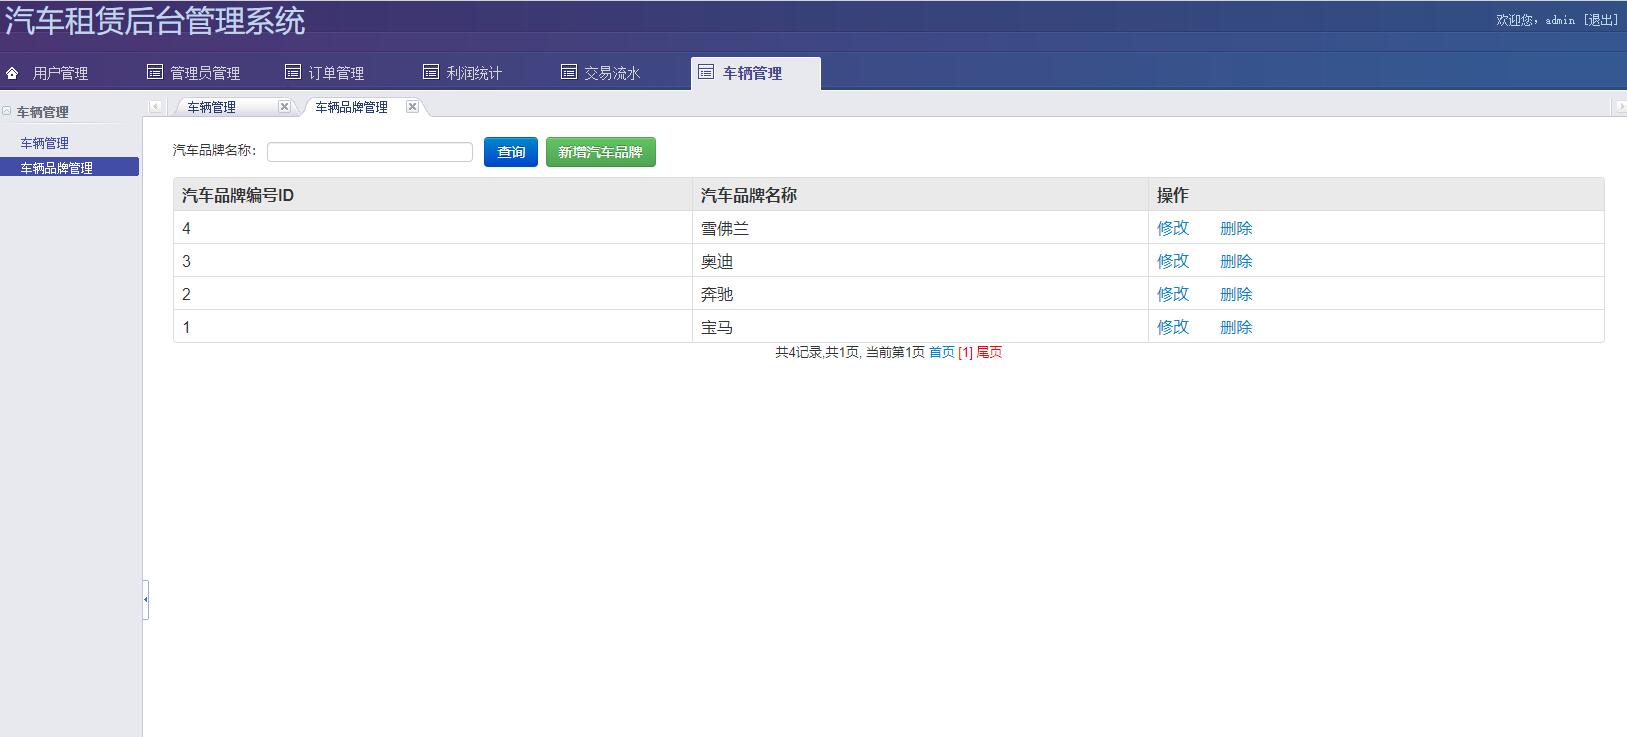Click the list icon beside 管理员管理
Screen dimensions: 1627x737
154,72
